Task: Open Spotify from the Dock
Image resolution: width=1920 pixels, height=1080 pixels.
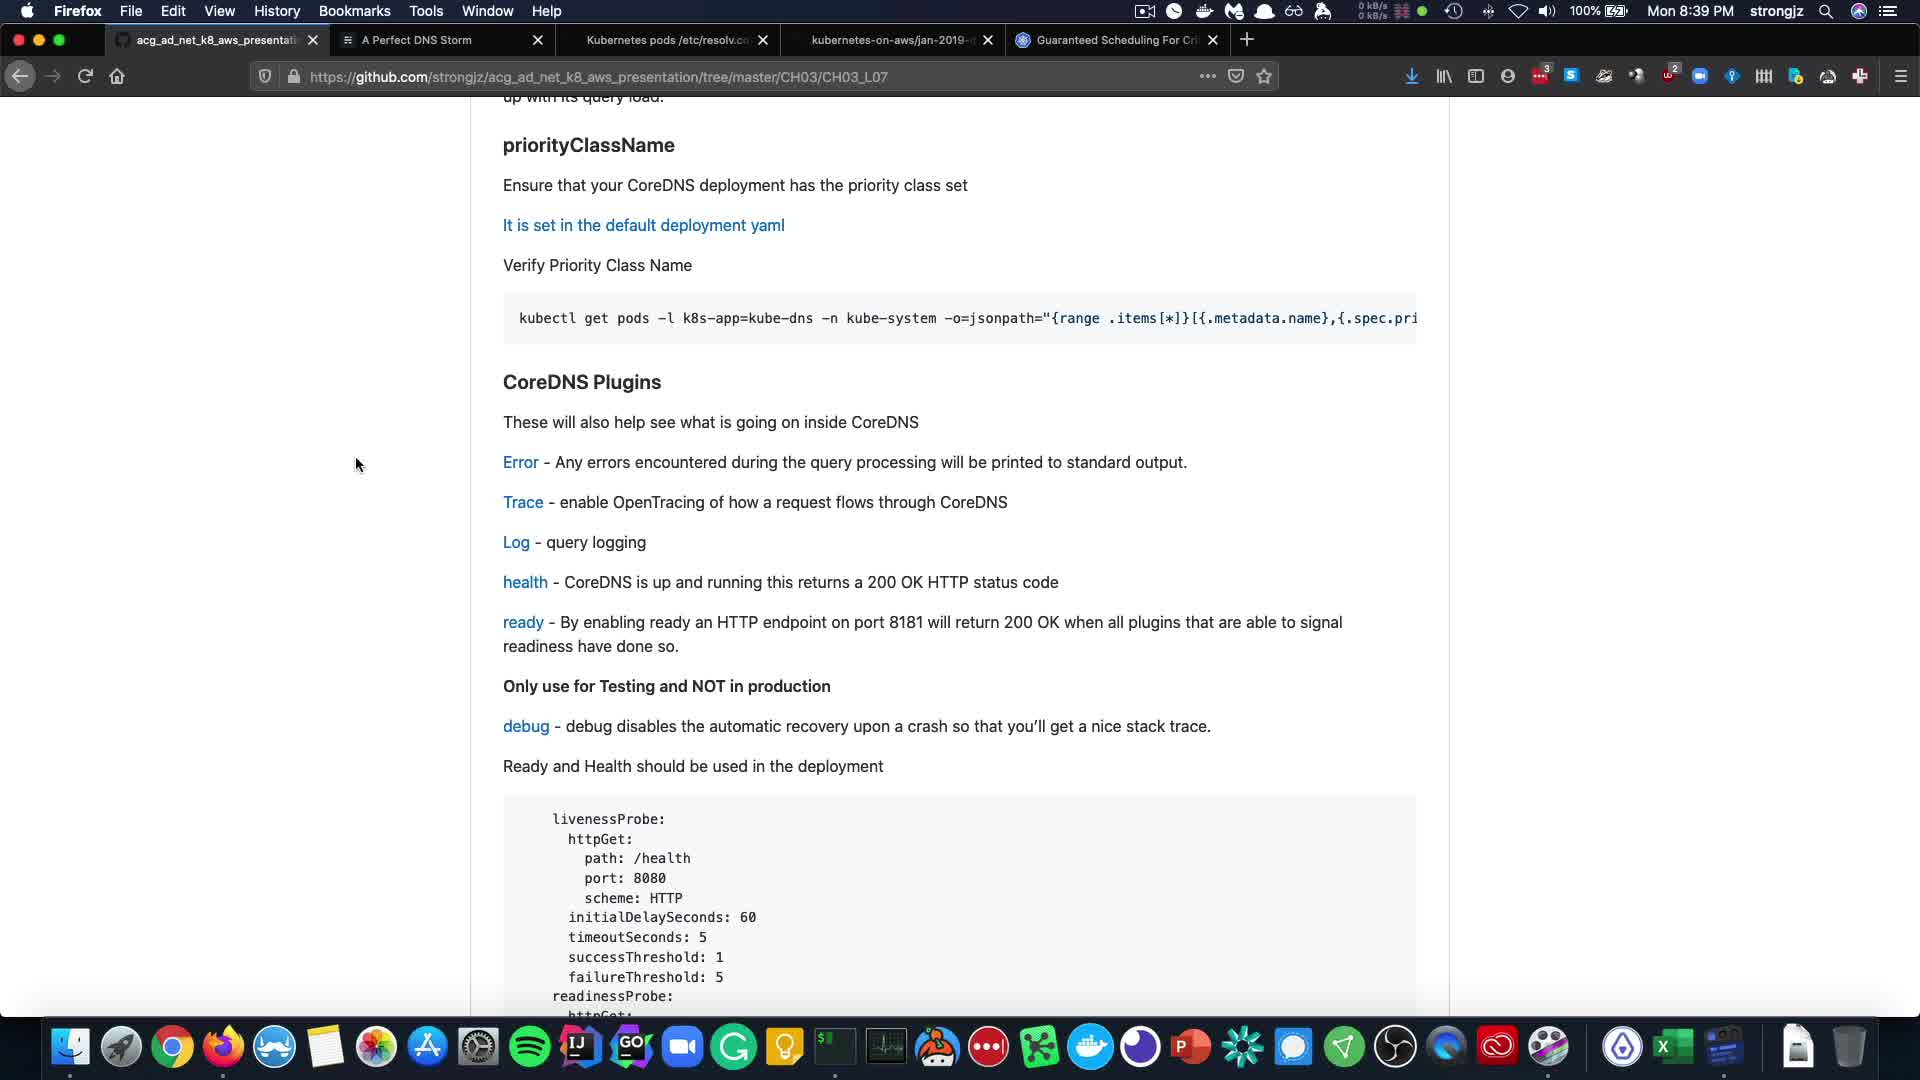Action: tap(529, 1047)
